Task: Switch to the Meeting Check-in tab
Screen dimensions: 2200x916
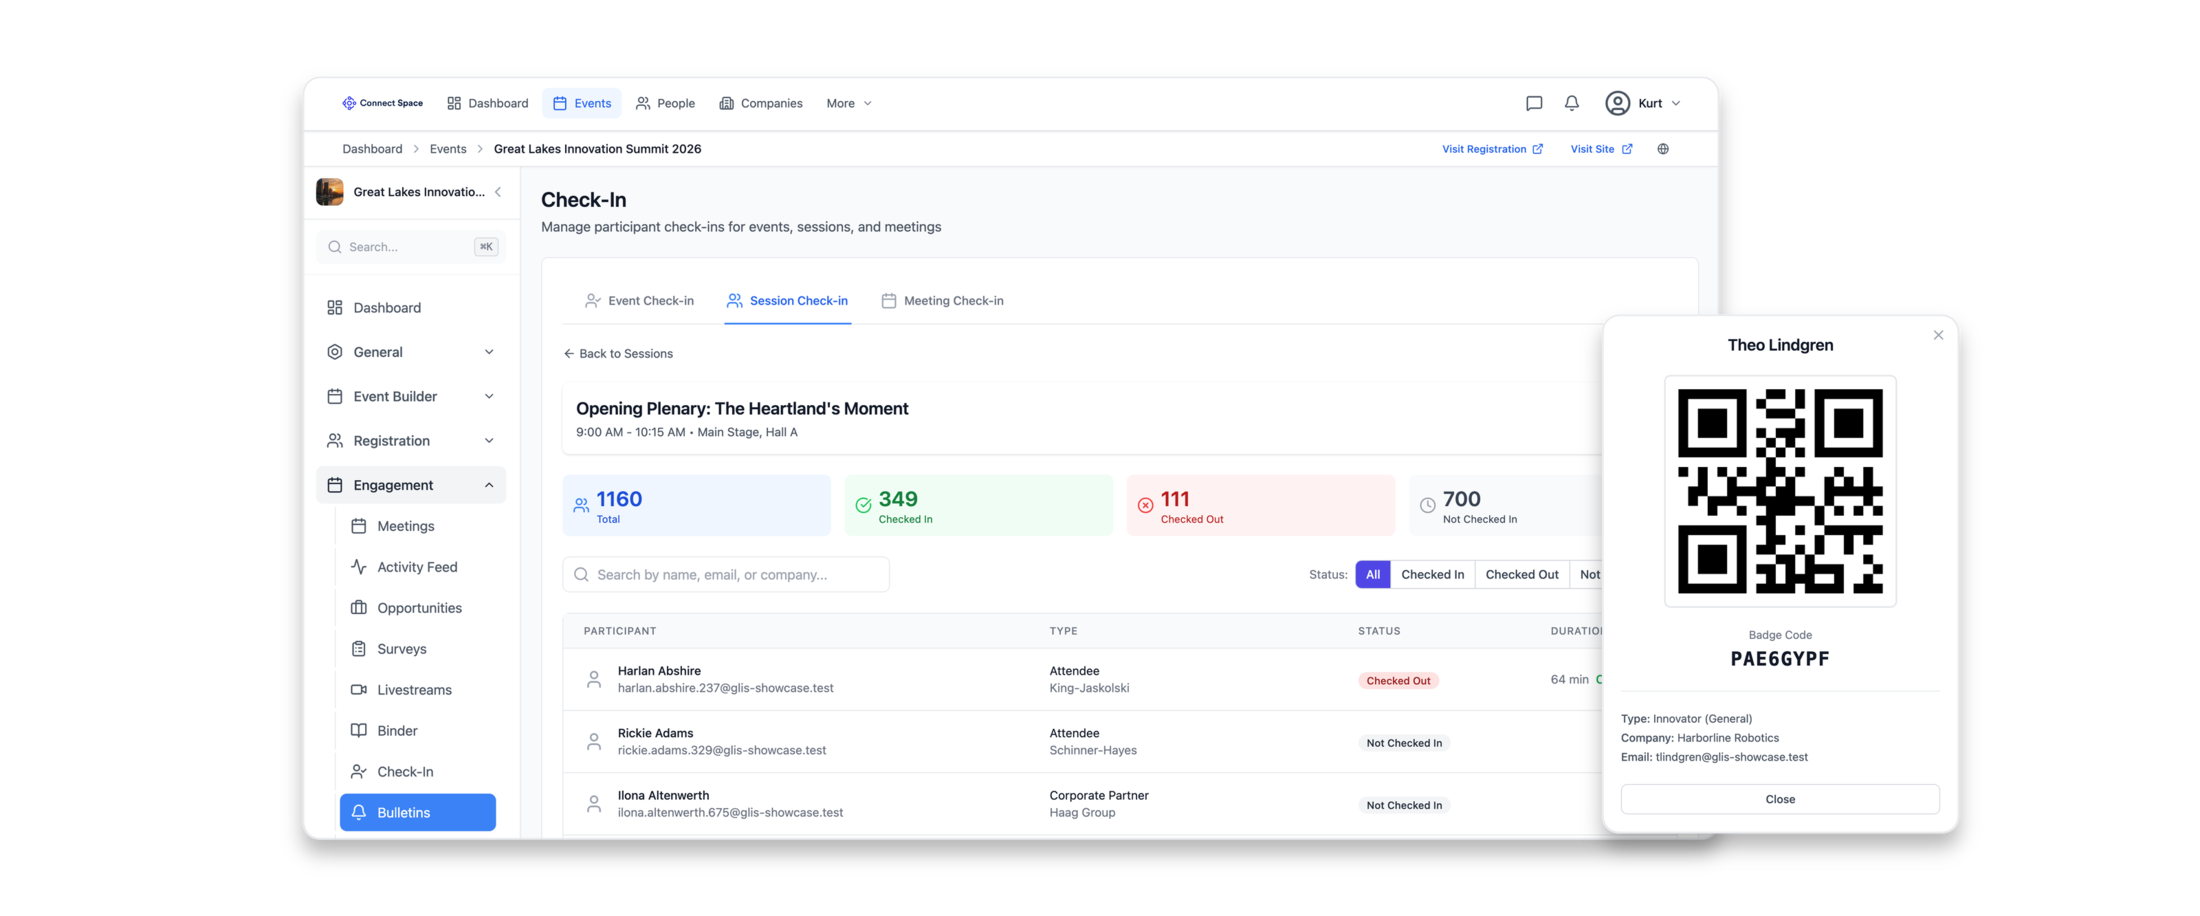Action: tap(943, 301)
